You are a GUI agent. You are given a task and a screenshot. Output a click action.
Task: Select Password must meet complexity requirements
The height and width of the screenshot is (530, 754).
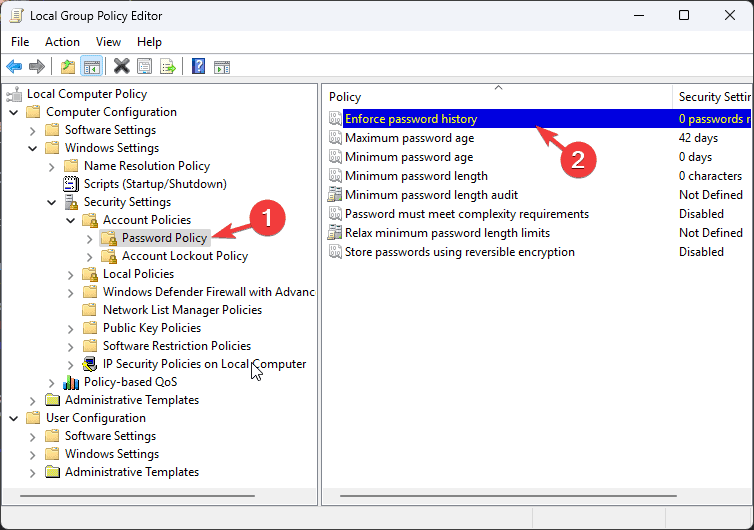coord(466,214)
